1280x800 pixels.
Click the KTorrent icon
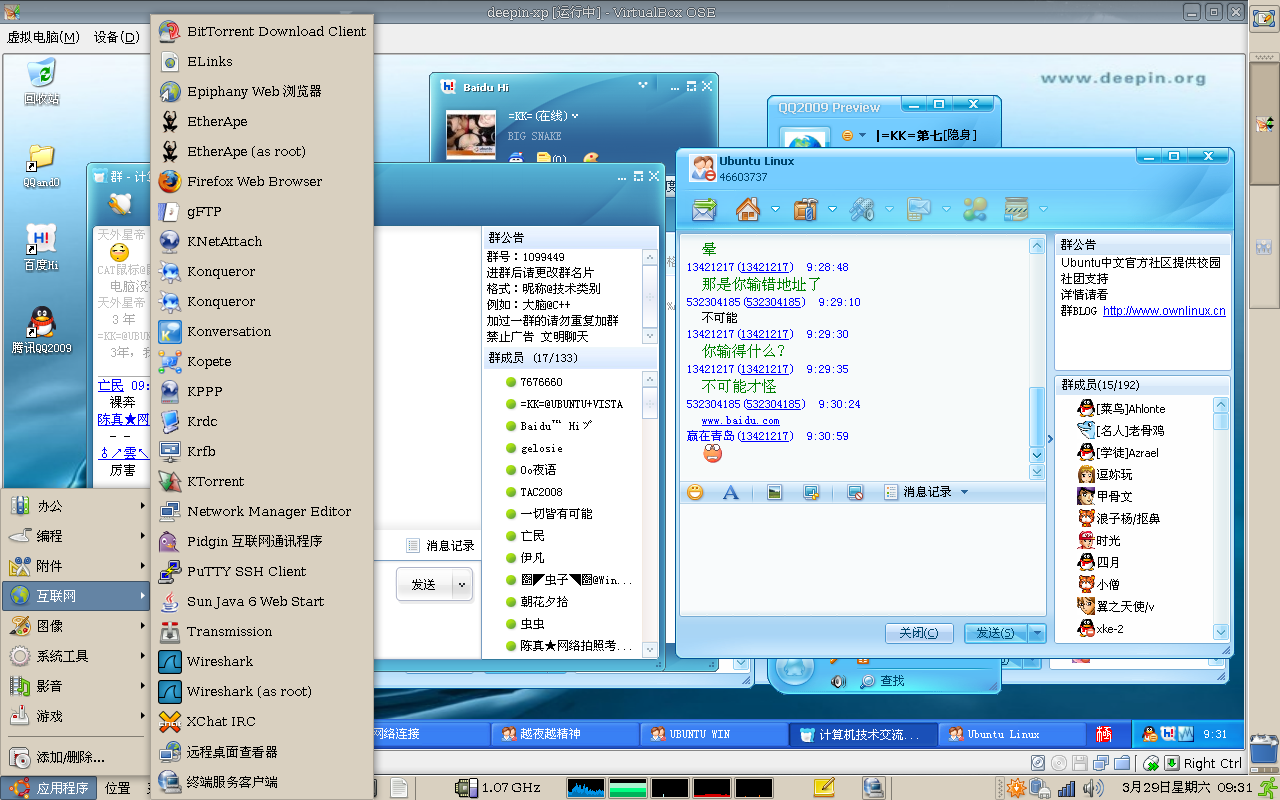coord(170,481)
